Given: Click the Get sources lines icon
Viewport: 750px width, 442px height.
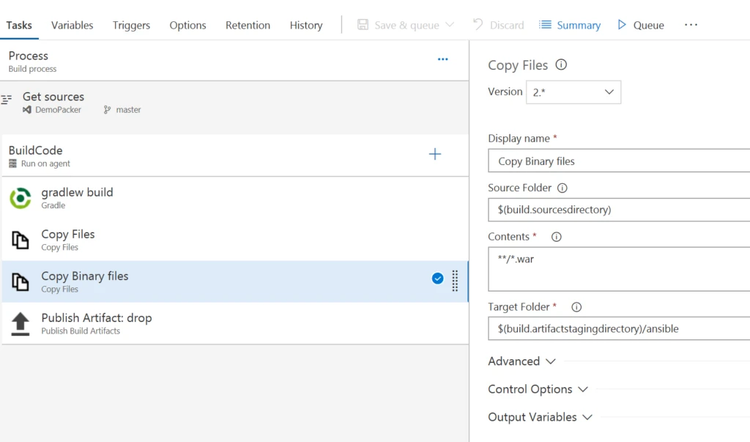Looking at the screenshot, I should (6, 99).
